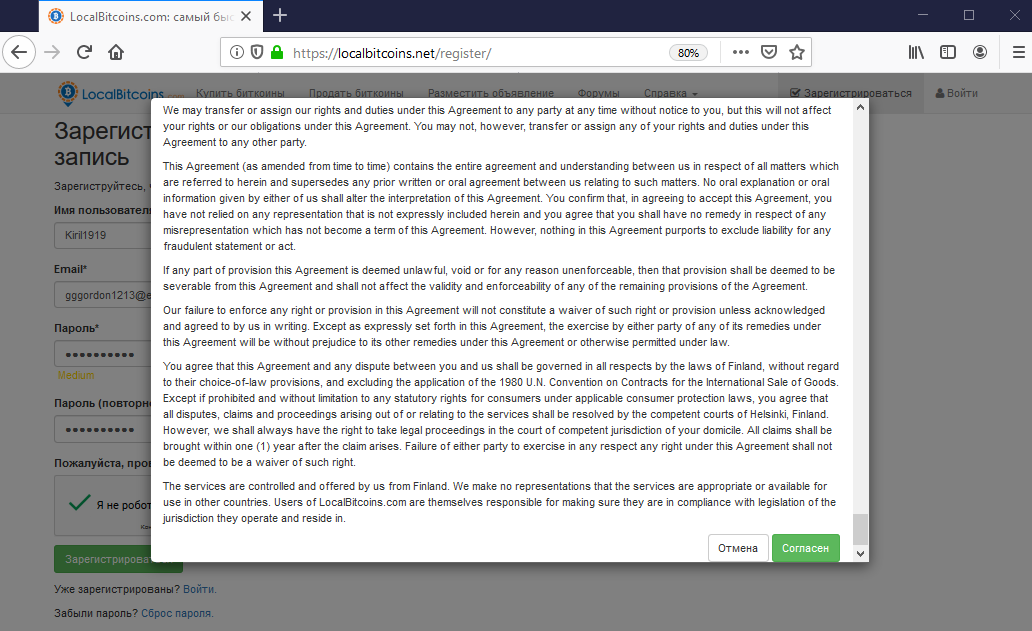Screen dimensions: 1032x631
Task: Save page to Pocket icon
Action: click(x=769, y=53)
